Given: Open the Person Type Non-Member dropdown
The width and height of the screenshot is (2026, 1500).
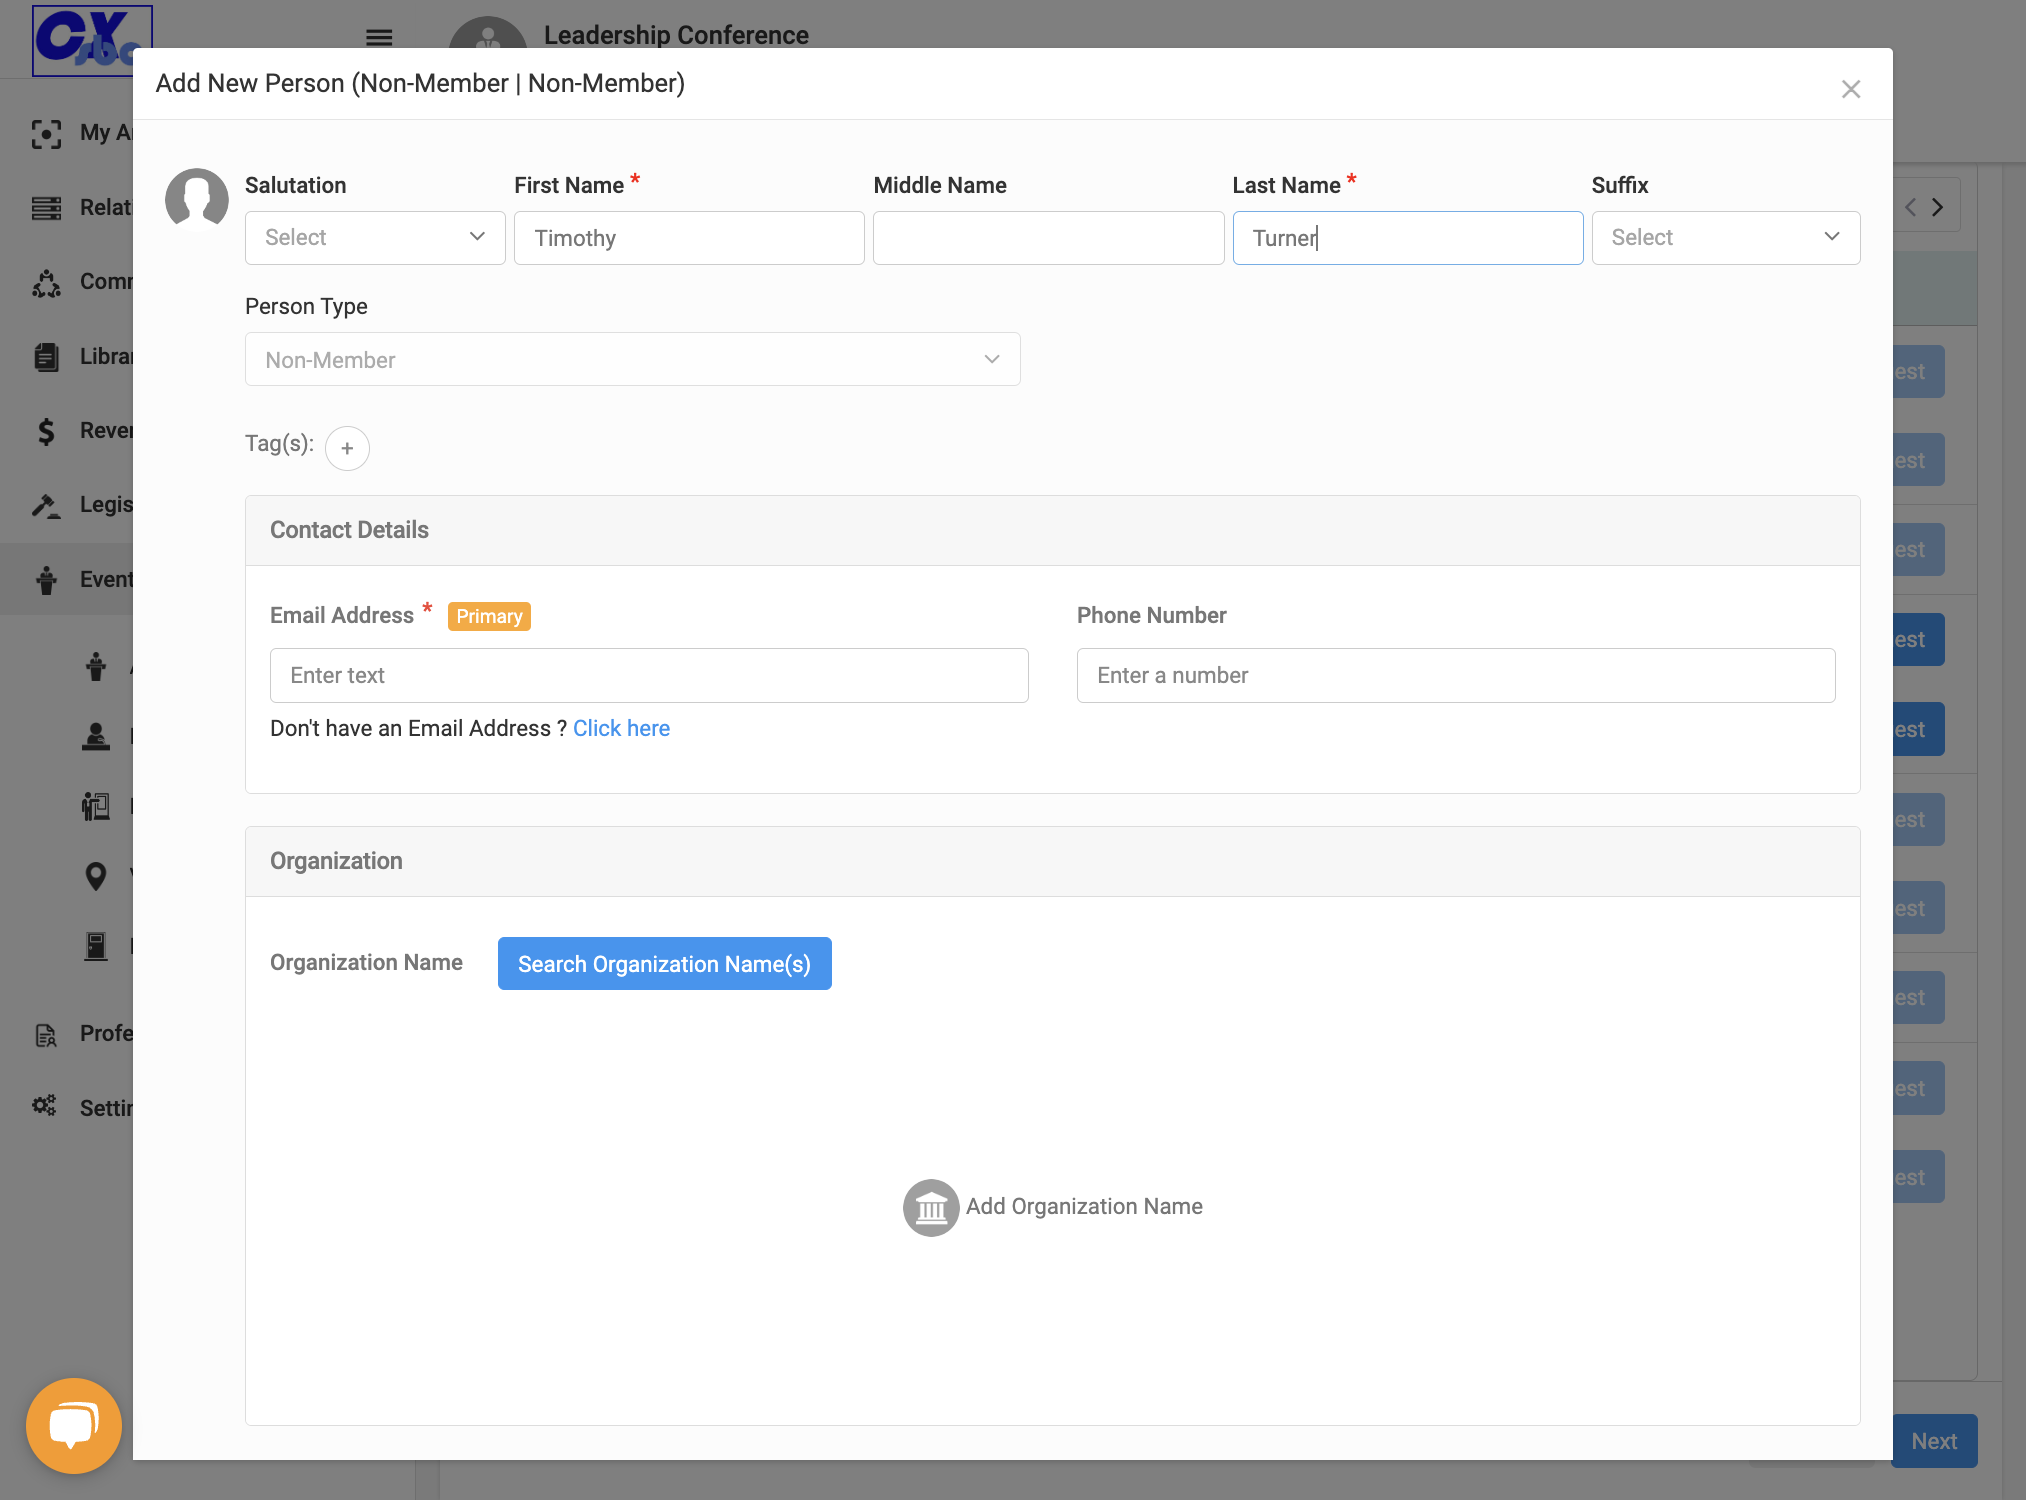Looking at the screenshot, I should [x=633, y=359].
